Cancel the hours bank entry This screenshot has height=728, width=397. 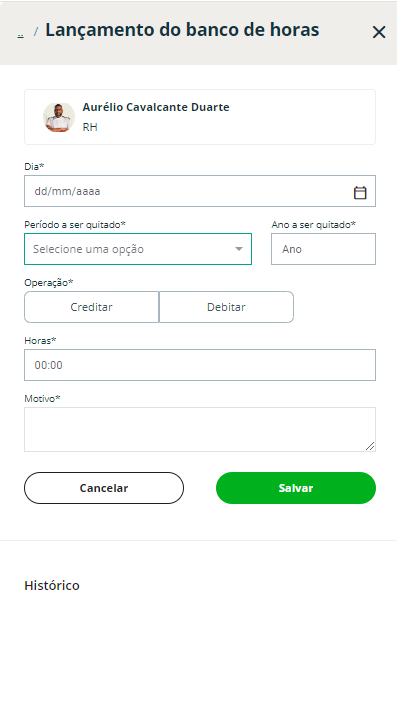(104, 488)
